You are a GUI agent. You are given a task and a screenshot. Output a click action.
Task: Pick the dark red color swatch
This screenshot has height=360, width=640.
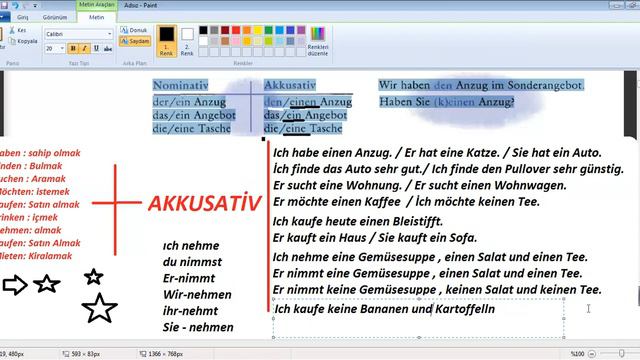point(225,30)
